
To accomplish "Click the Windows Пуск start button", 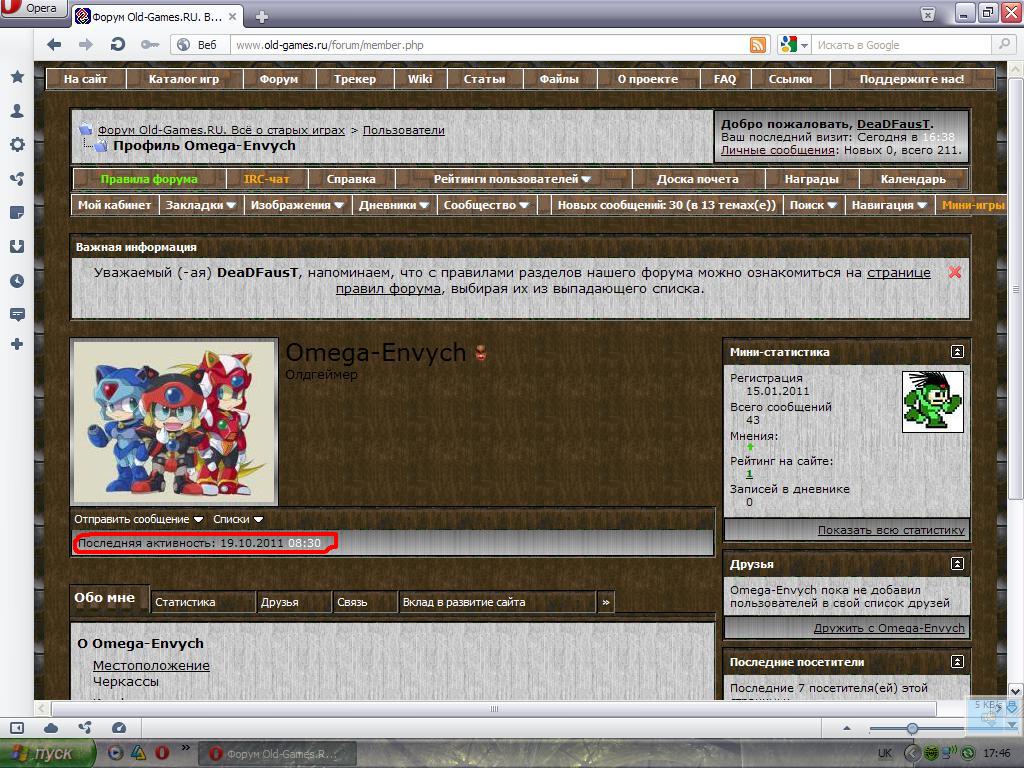I will click(47, 754).
